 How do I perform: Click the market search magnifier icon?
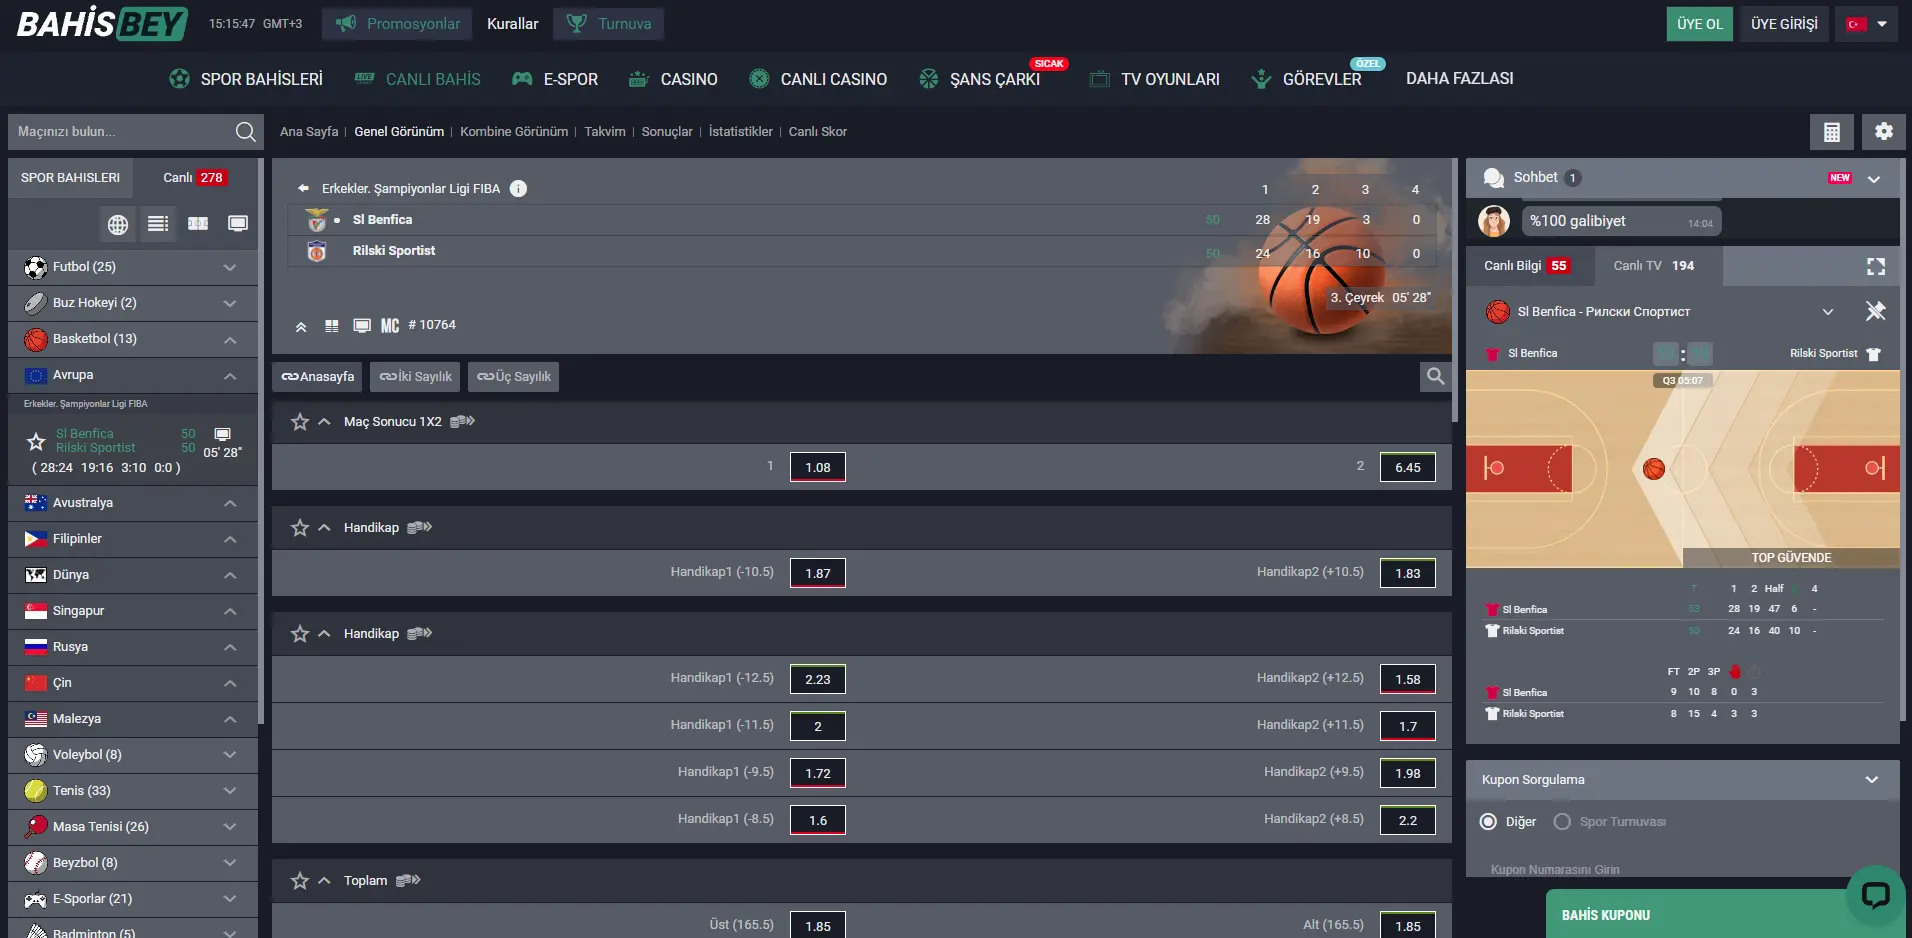[x=1435, y=376]
